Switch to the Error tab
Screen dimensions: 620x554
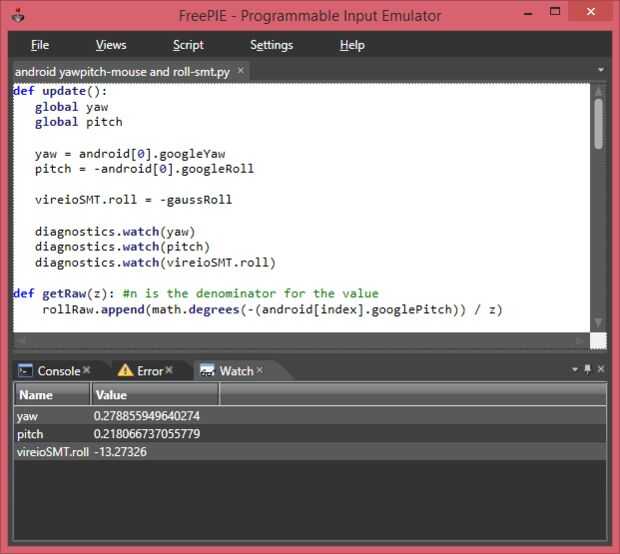click(150, 371)
